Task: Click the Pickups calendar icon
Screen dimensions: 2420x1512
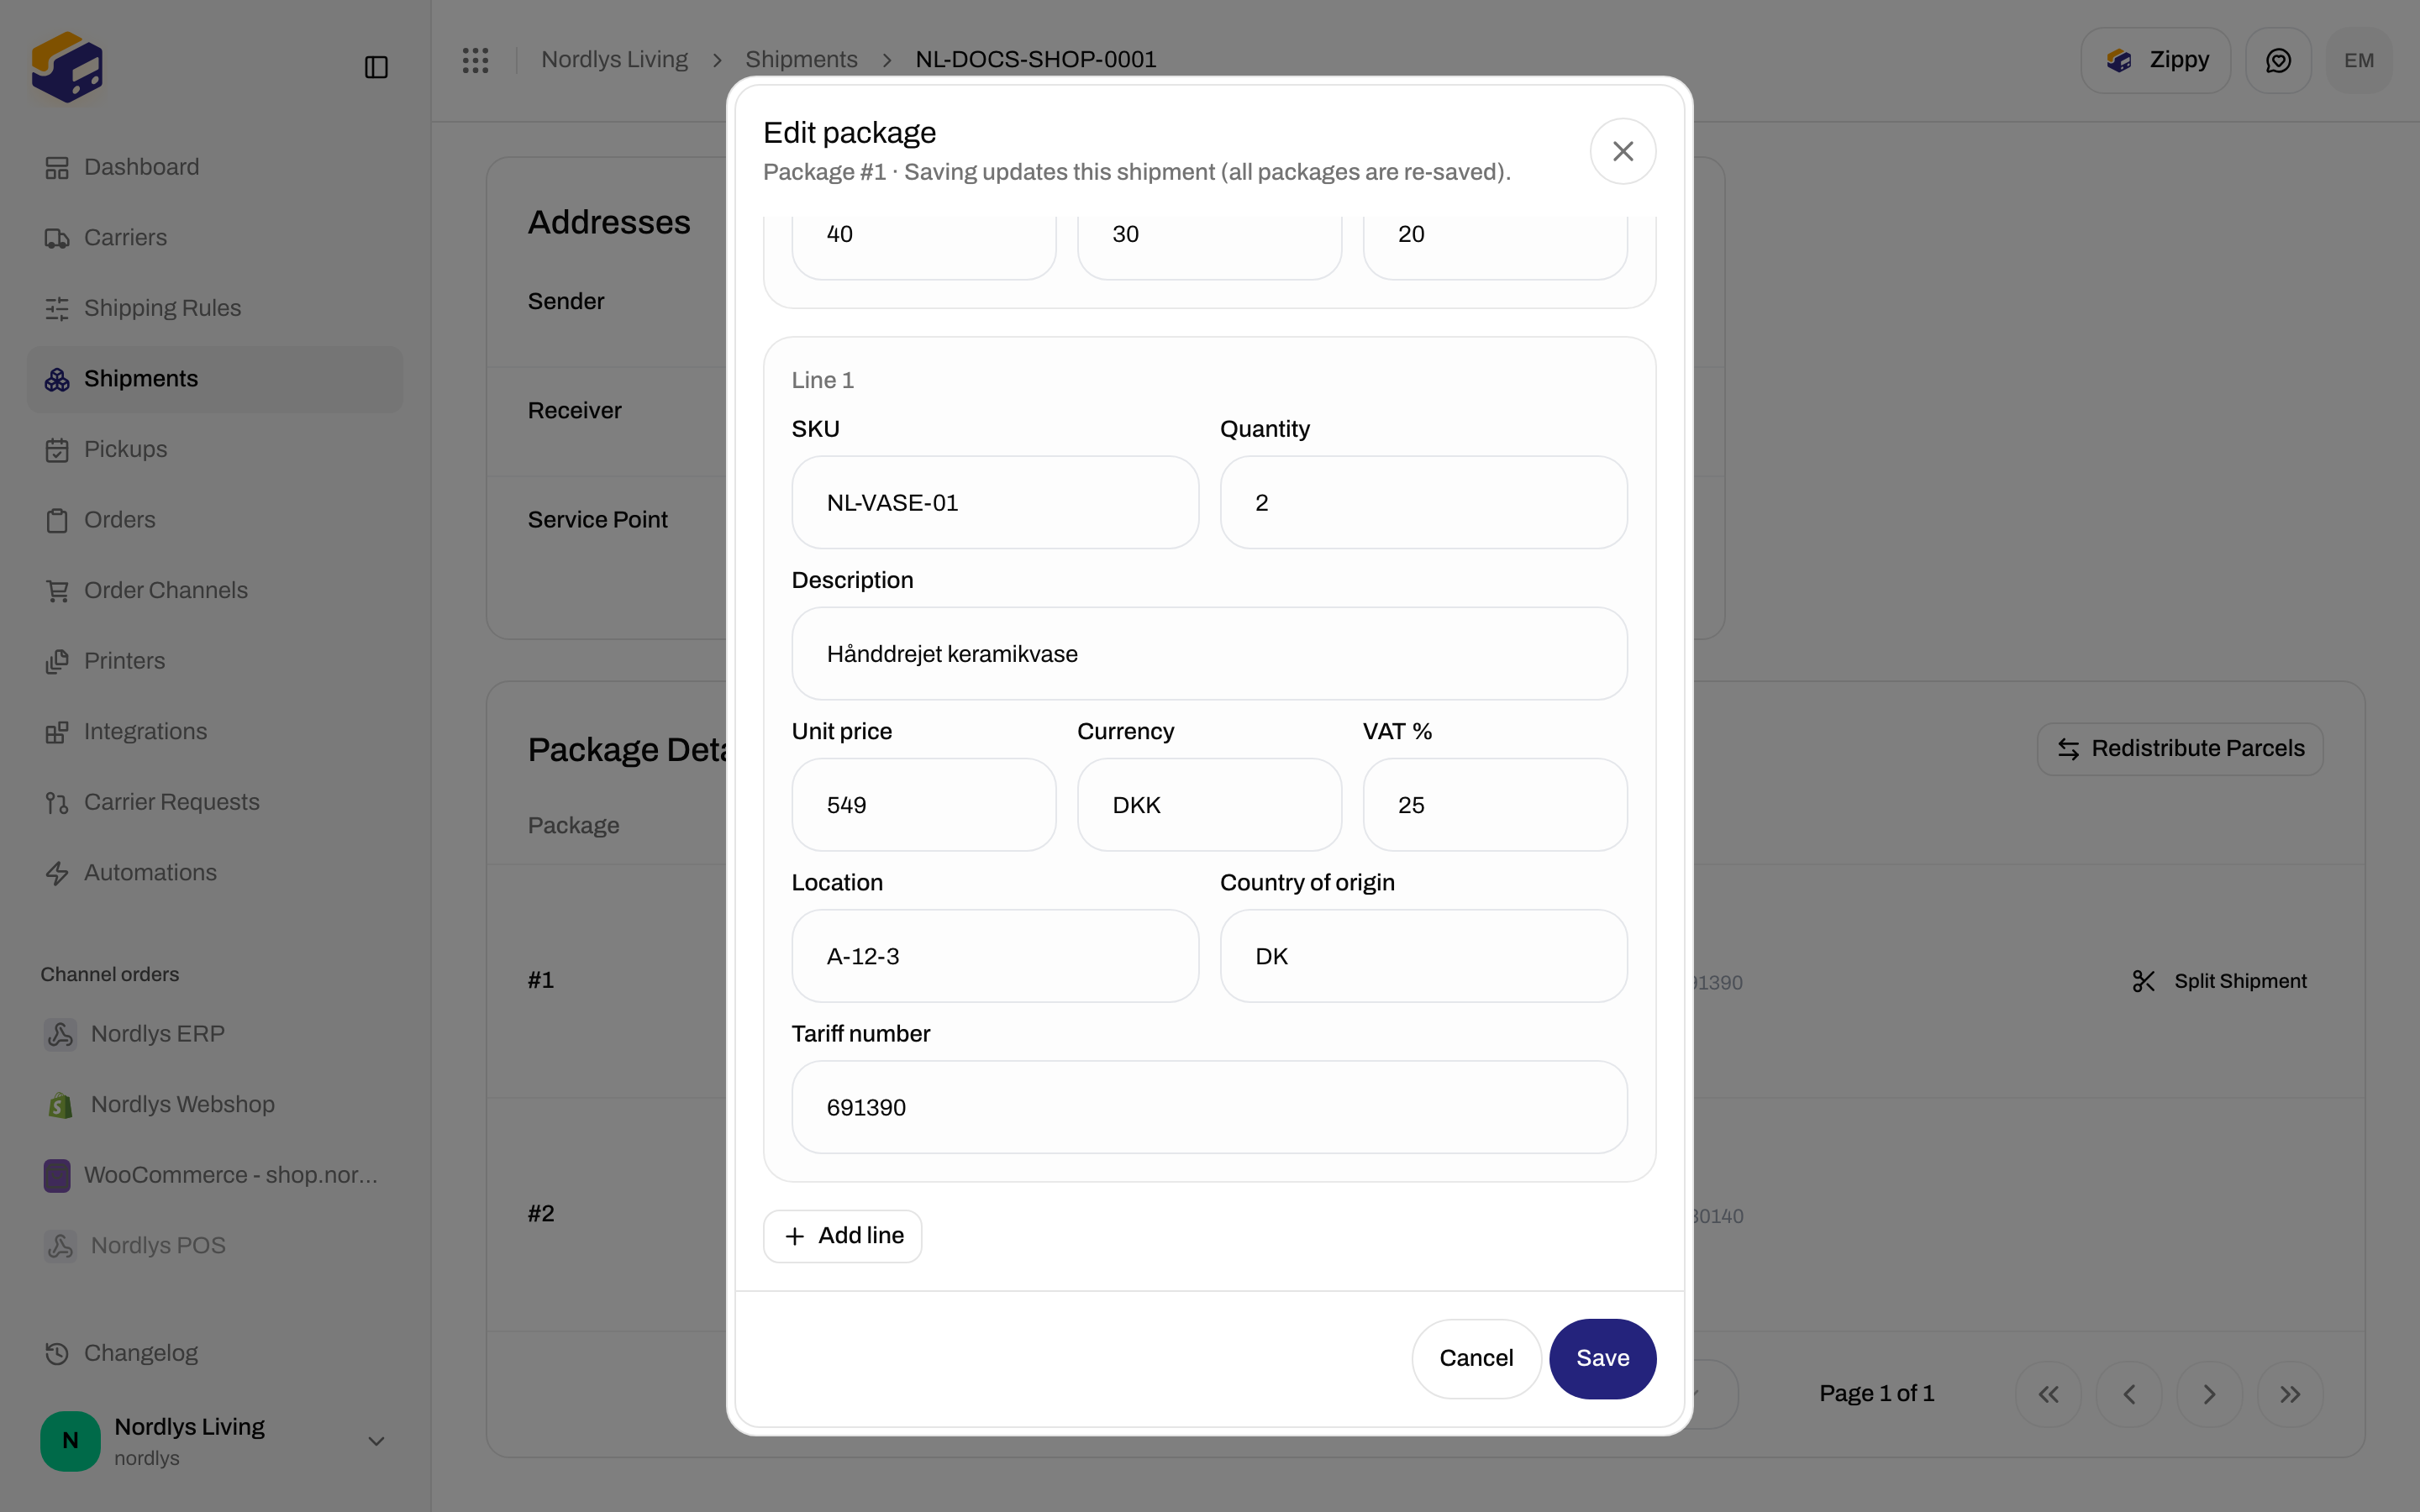Action: [x=57, y=450]
